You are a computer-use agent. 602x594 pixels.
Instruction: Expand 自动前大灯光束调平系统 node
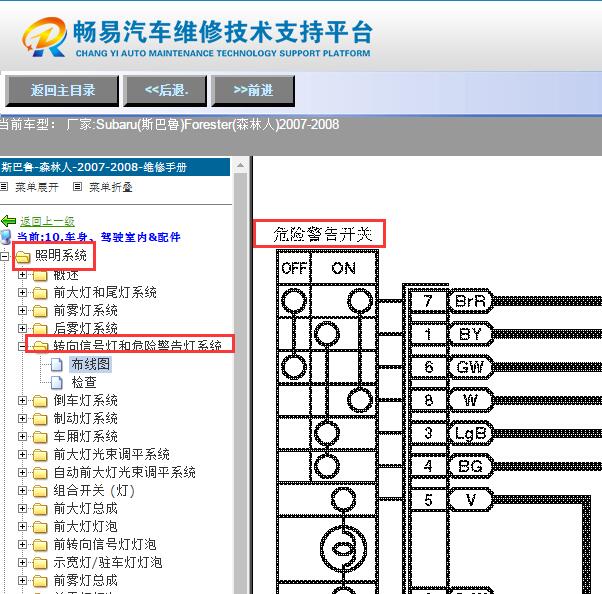[22, 472]
